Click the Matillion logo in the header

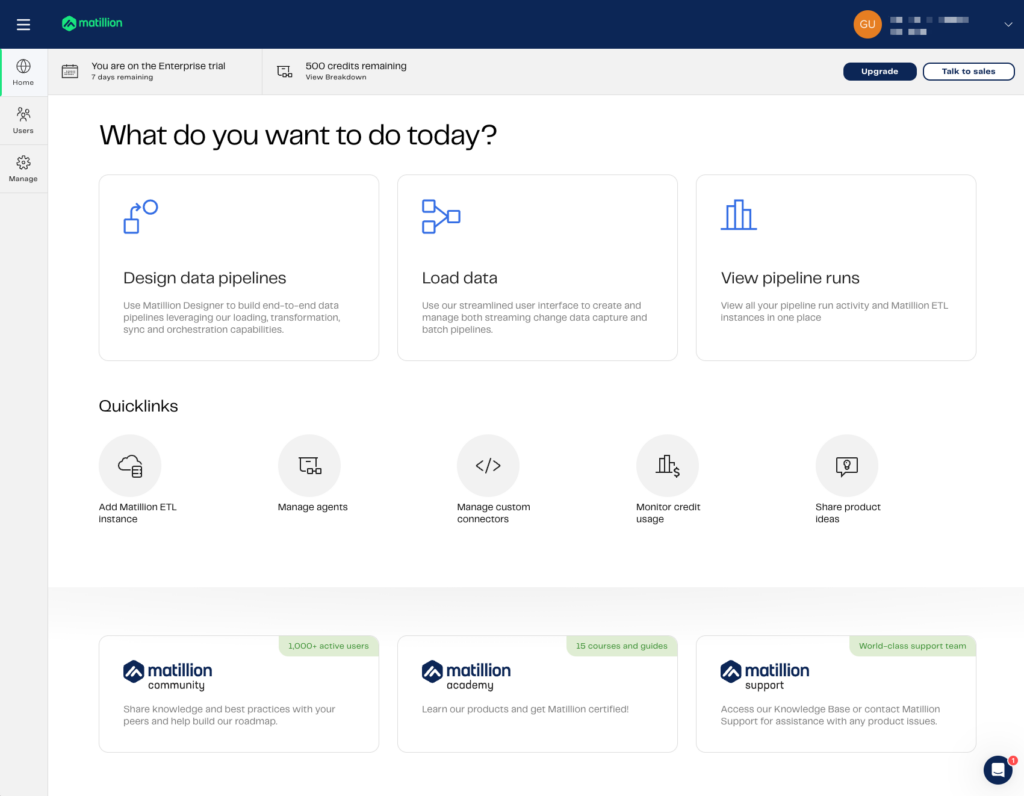click(x=91, y=22)
